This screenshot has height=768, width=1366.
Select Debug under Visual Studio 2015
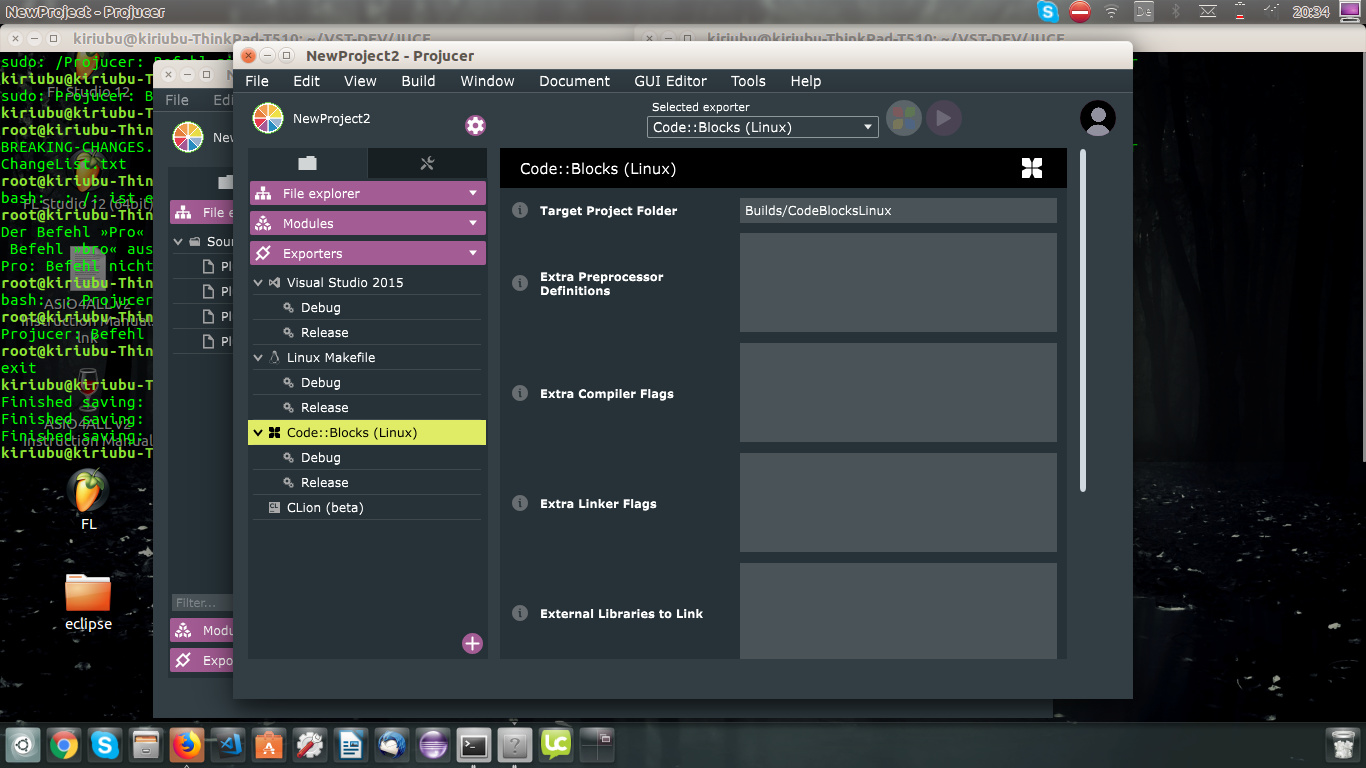[320, 307]
